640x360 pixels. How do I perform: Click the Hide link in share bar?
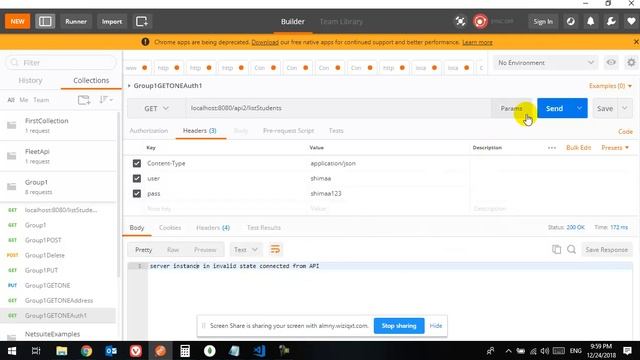(436, 326)
